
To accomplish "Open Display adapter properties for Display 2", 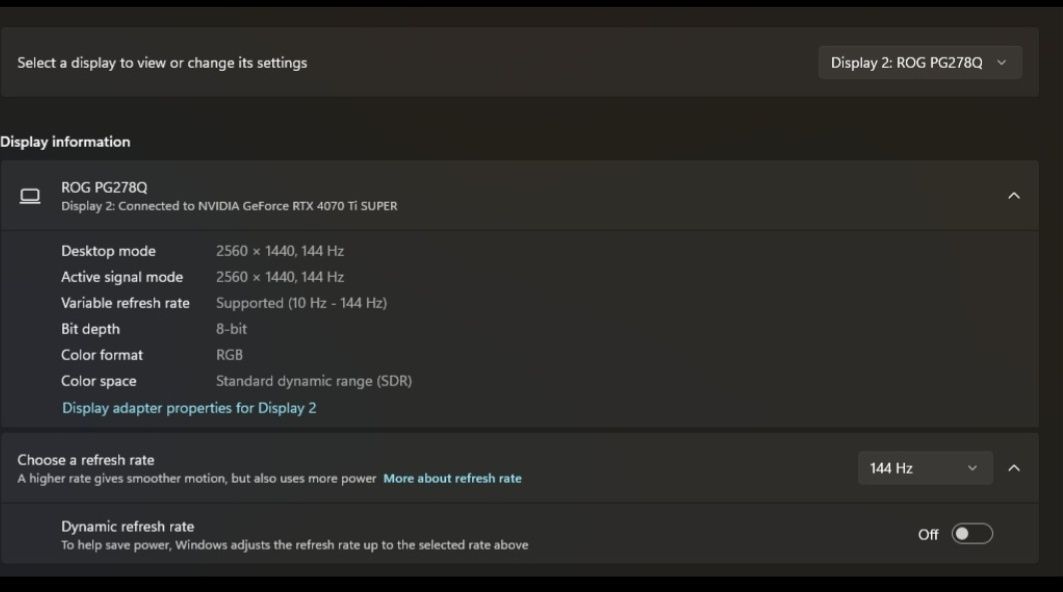I will pyautogui.click(x=189, y=408).
